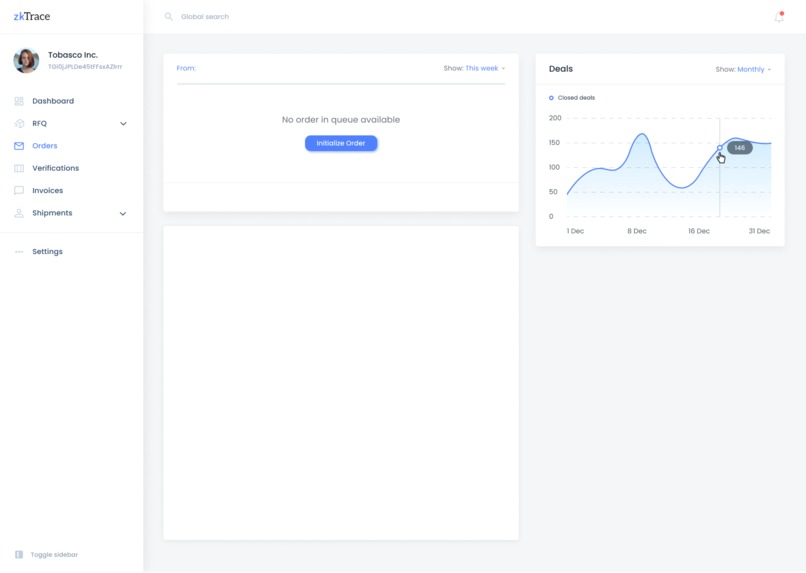Click the Initialize Order button
Image resolution: width=806 pixels, height=573 pixels.
(341, 143)
